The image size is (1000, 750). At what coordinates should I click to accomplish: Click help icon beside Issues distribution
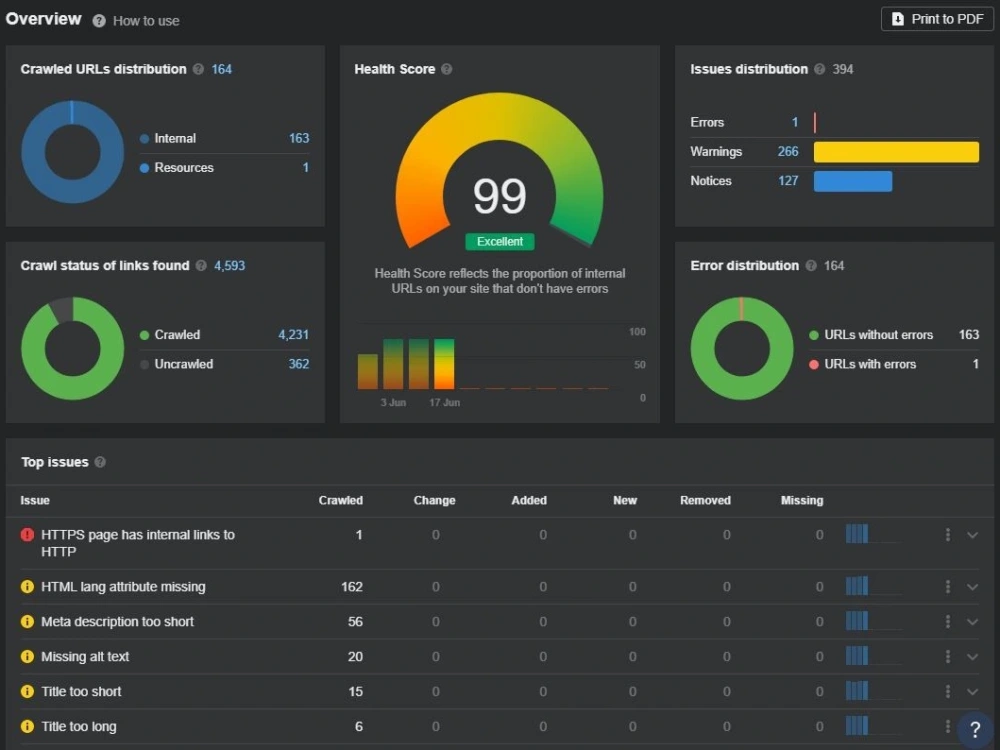820,69
